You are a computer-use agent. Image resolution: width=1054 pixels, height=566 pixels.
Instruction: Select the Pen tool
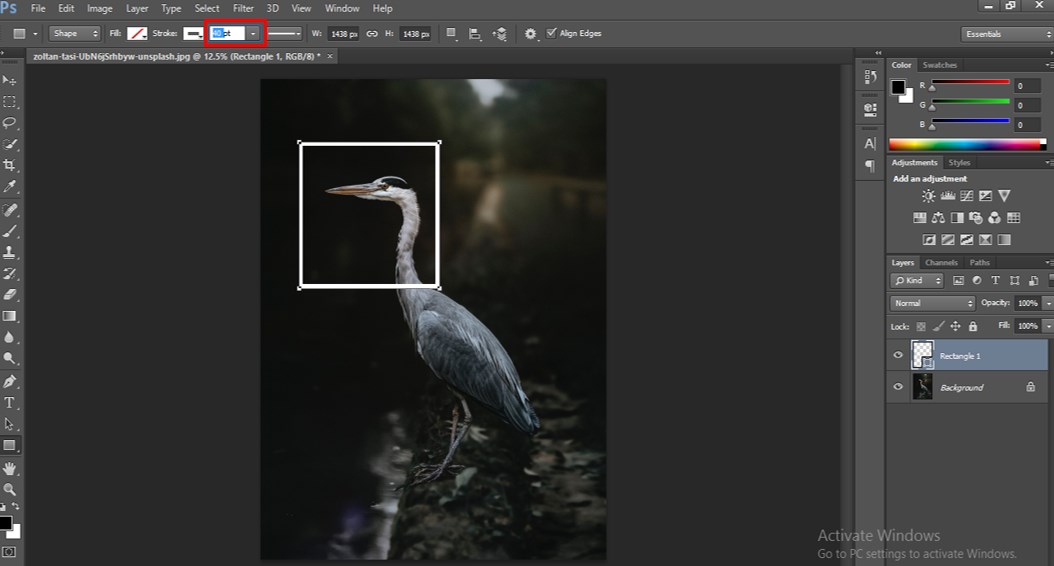(9, 382)
